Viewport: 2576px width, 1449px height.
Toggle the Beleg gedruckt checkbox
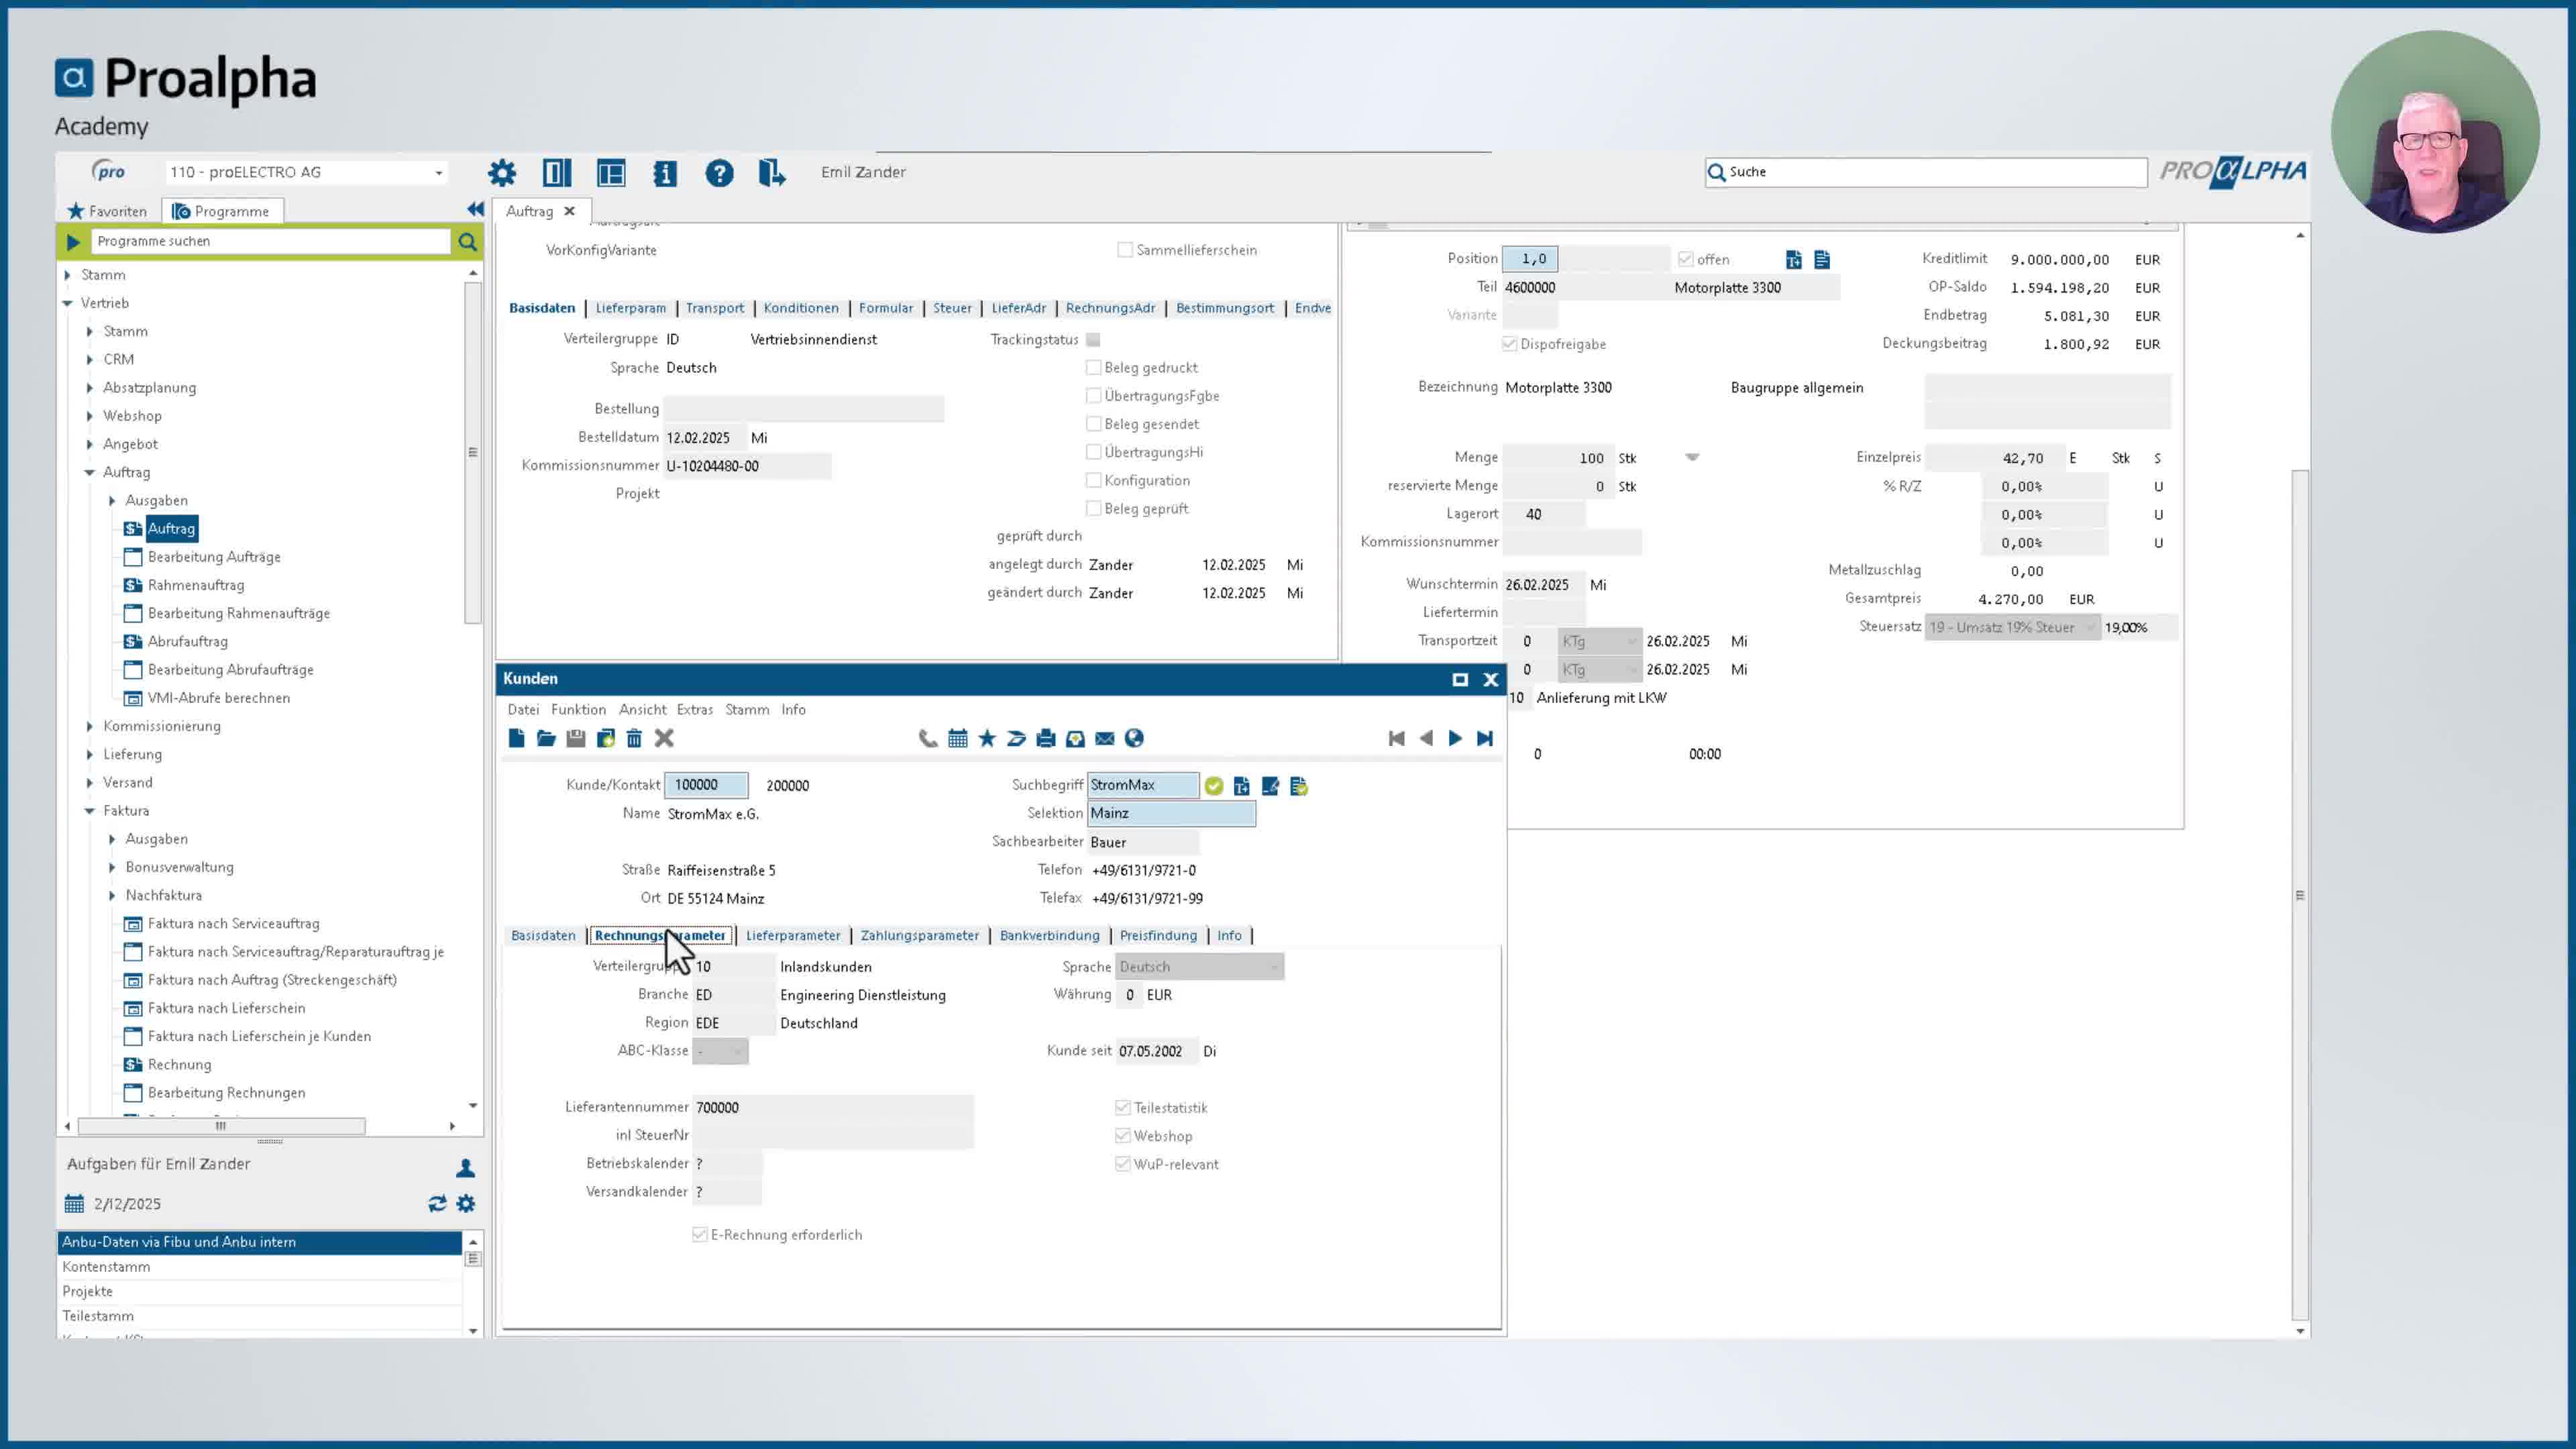[1094, 367]
